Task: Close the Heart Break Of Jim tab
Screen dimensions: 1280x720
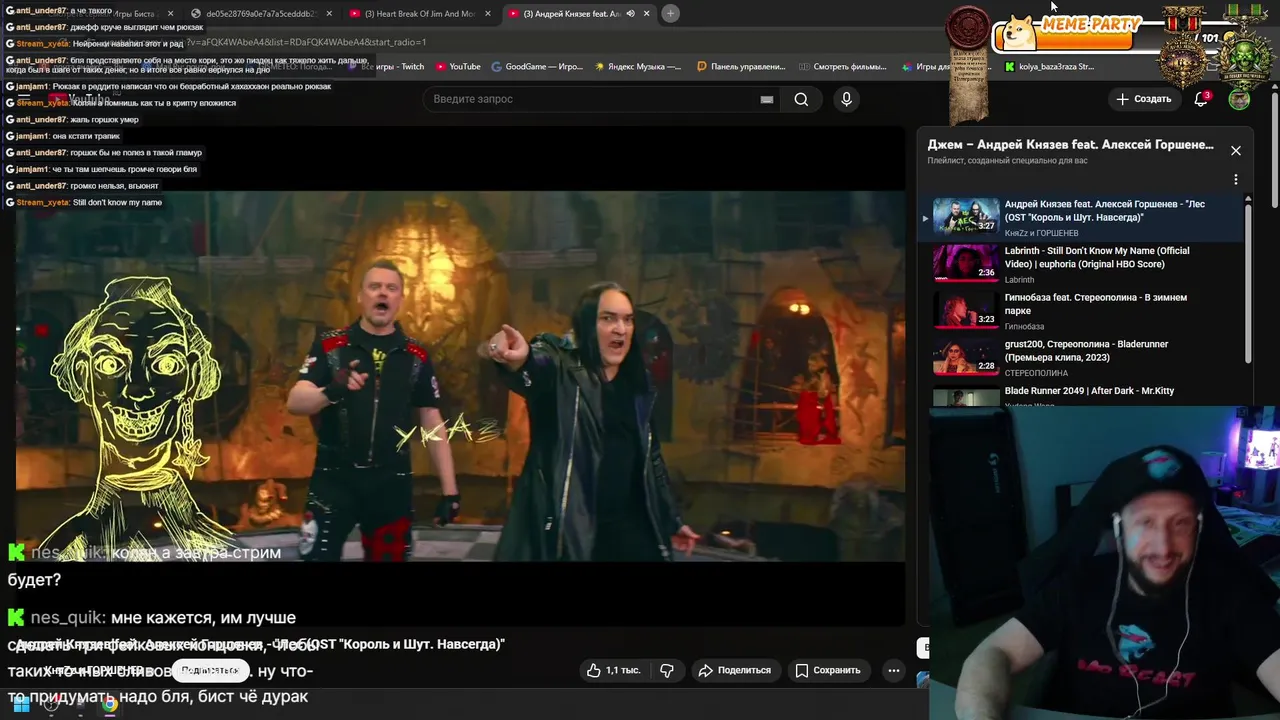Action: coord(488,14)
